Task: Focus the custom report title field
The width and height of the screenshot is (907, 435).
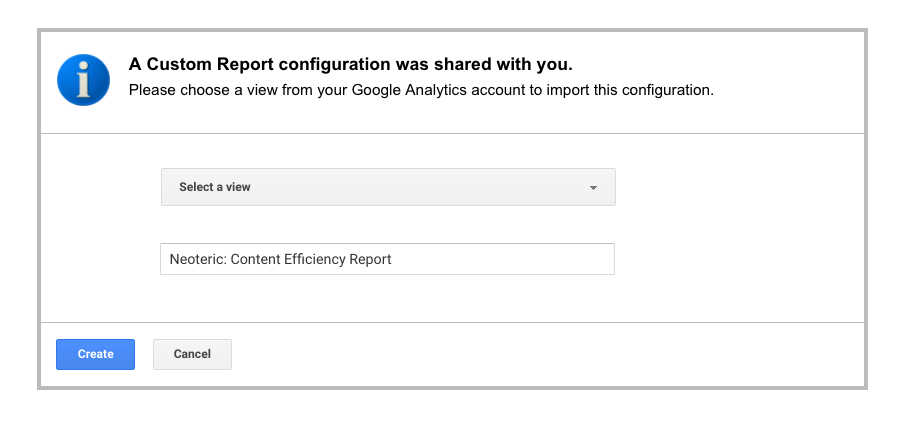Action: 387,259
